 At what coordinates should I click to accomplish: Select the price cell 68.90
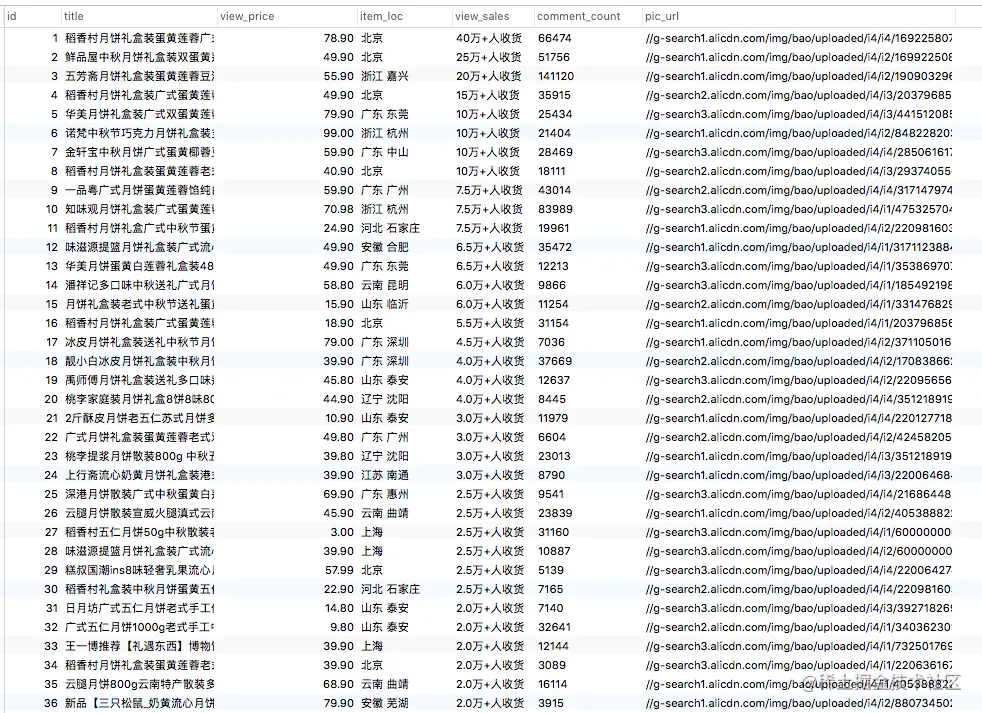(x=339, y=684)
